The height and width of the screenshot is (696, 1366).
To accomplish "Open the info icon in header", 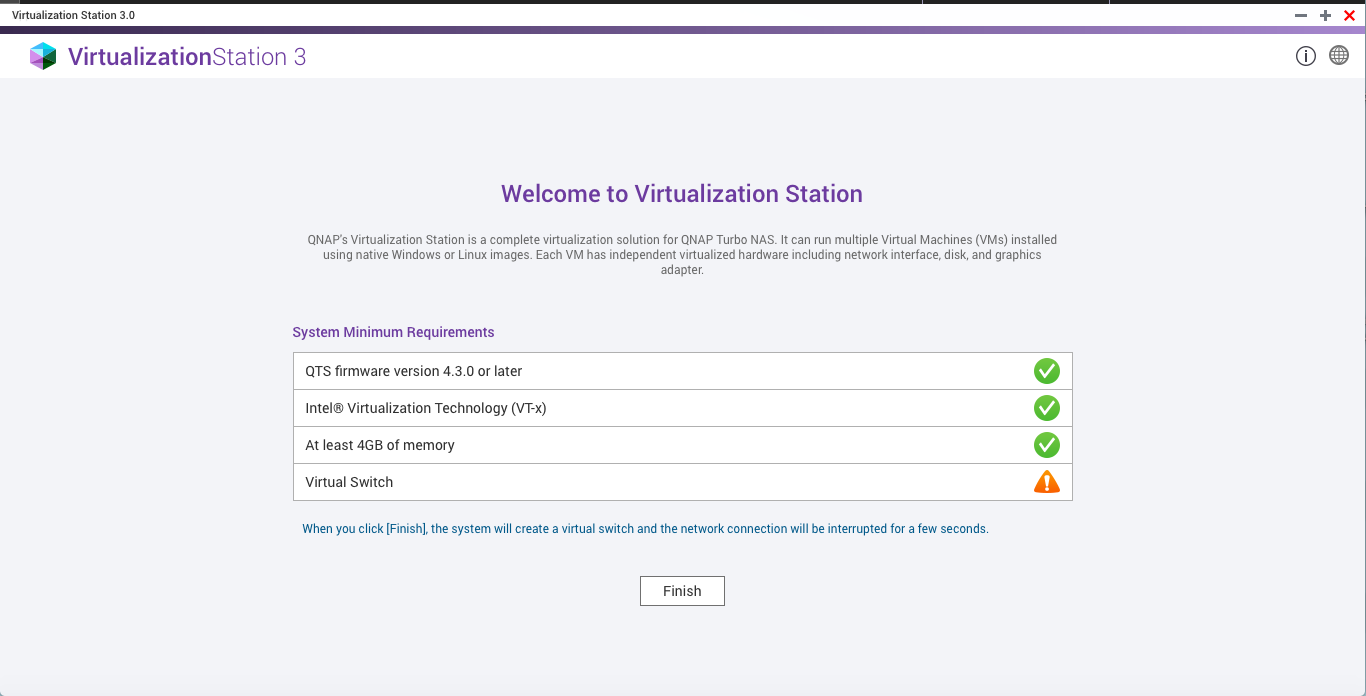I will click(x=1305, y=56).
